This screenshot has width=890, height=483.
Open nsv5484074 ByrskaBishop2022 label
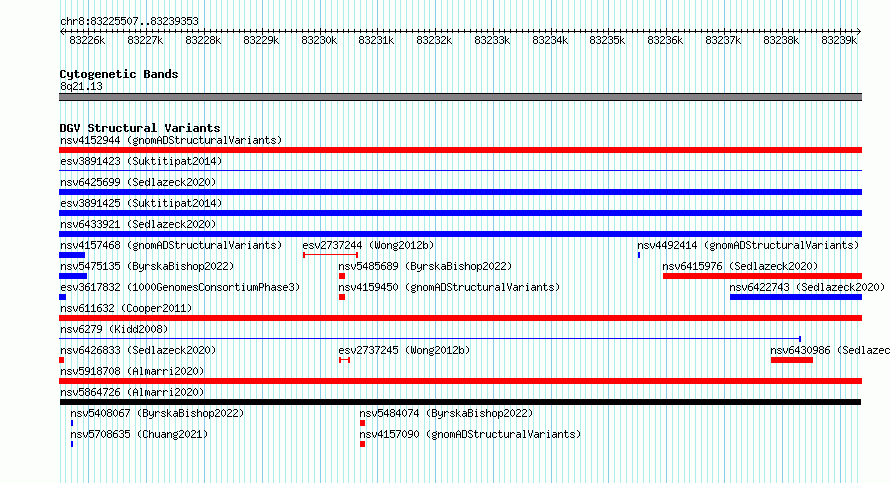pyautogui.click(x=446, y=413)
